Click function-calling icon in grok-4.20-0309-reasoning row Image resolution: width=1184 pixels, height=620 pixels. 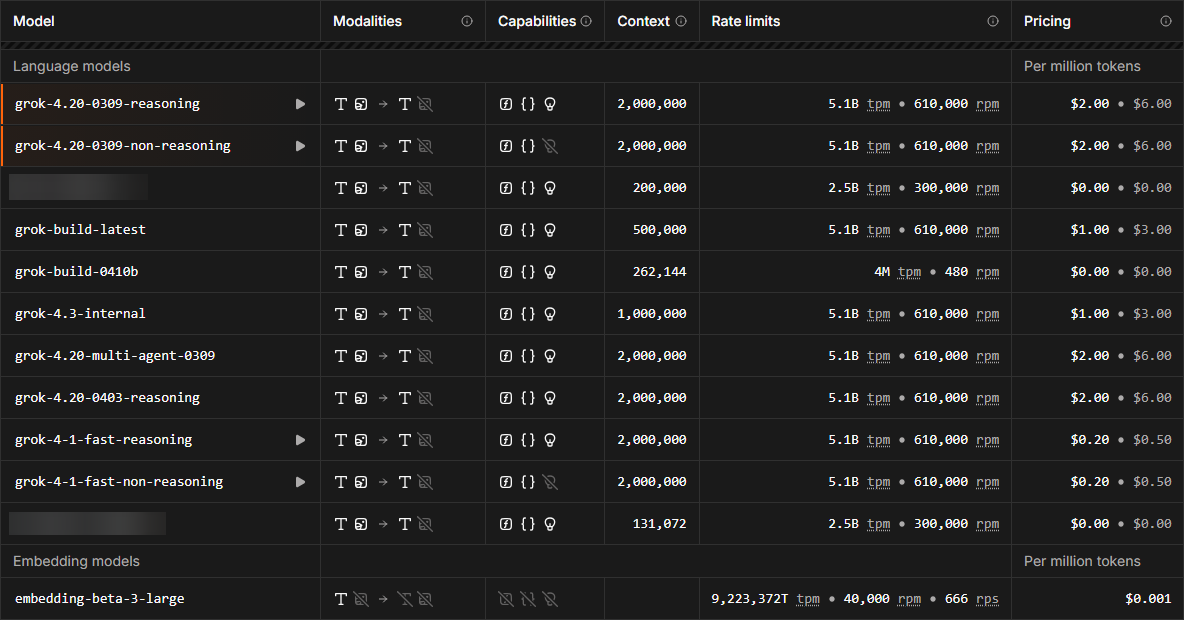(x=506, y=104)
